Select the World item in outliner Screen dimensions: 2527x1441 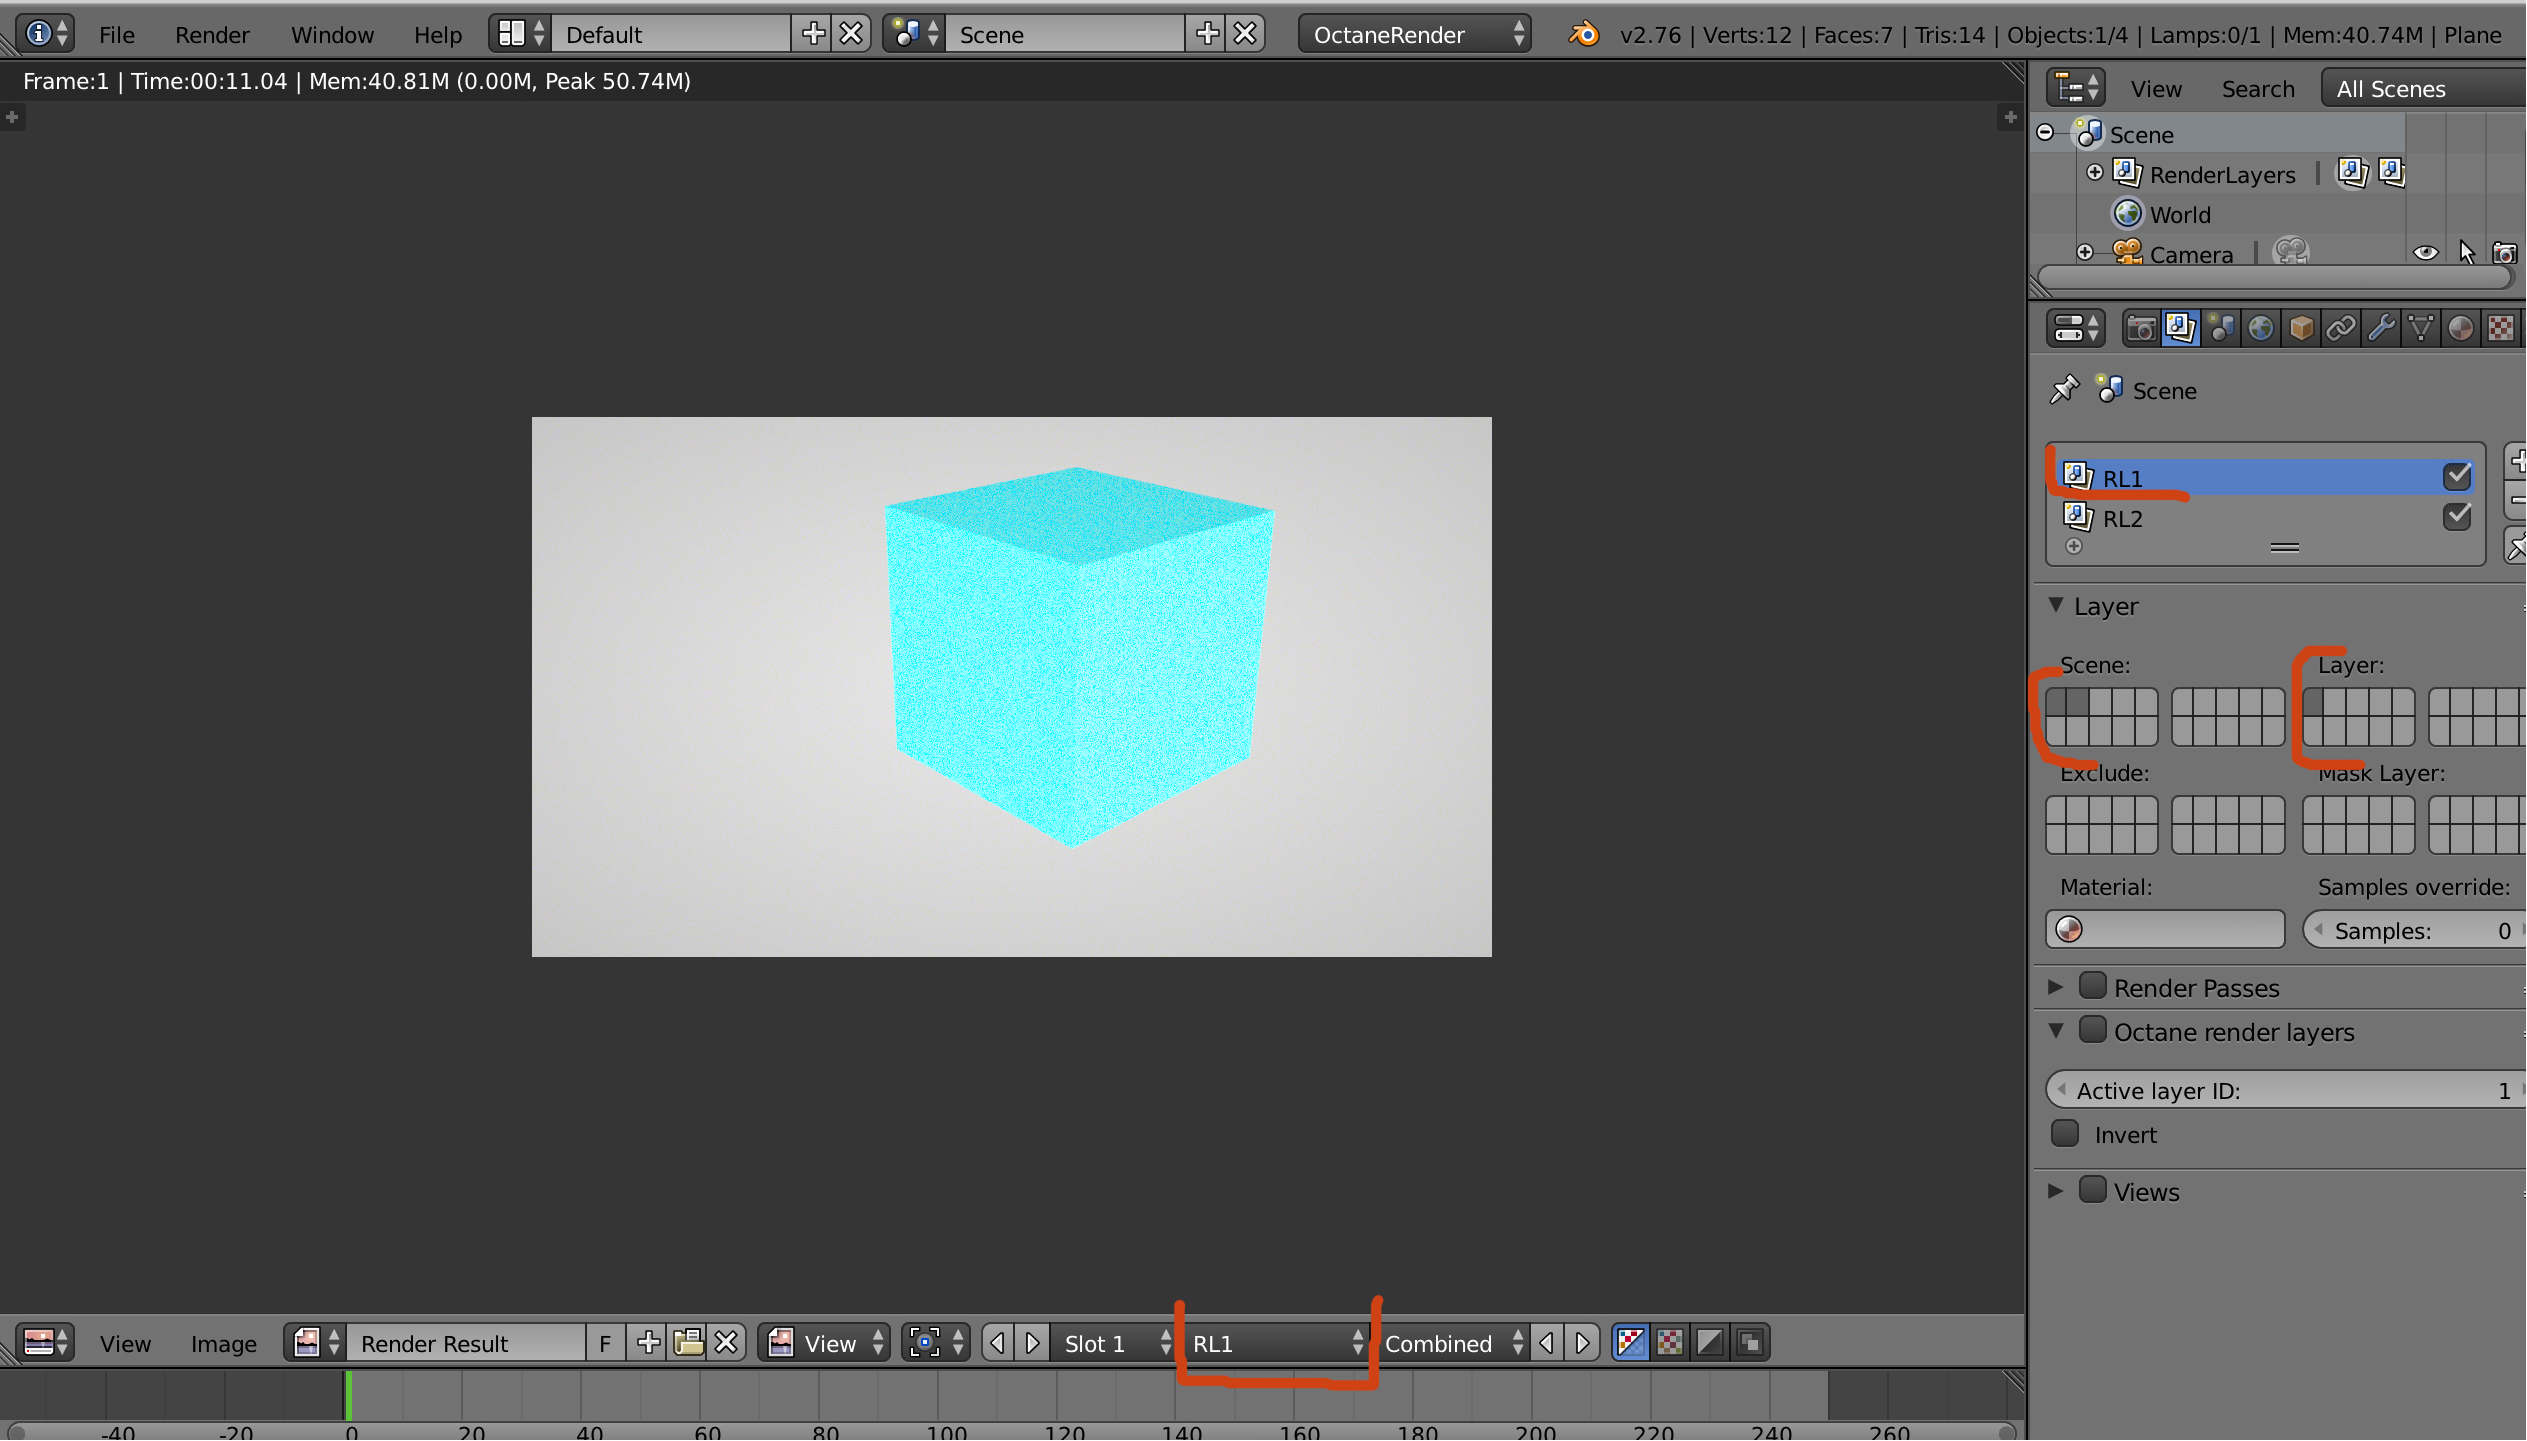[2180, 215]
